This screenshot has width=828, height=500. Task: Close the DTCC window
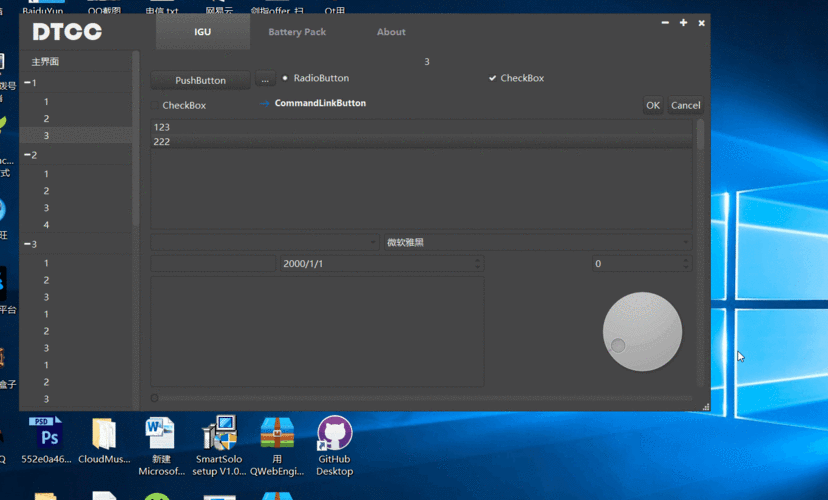point(701,23)
